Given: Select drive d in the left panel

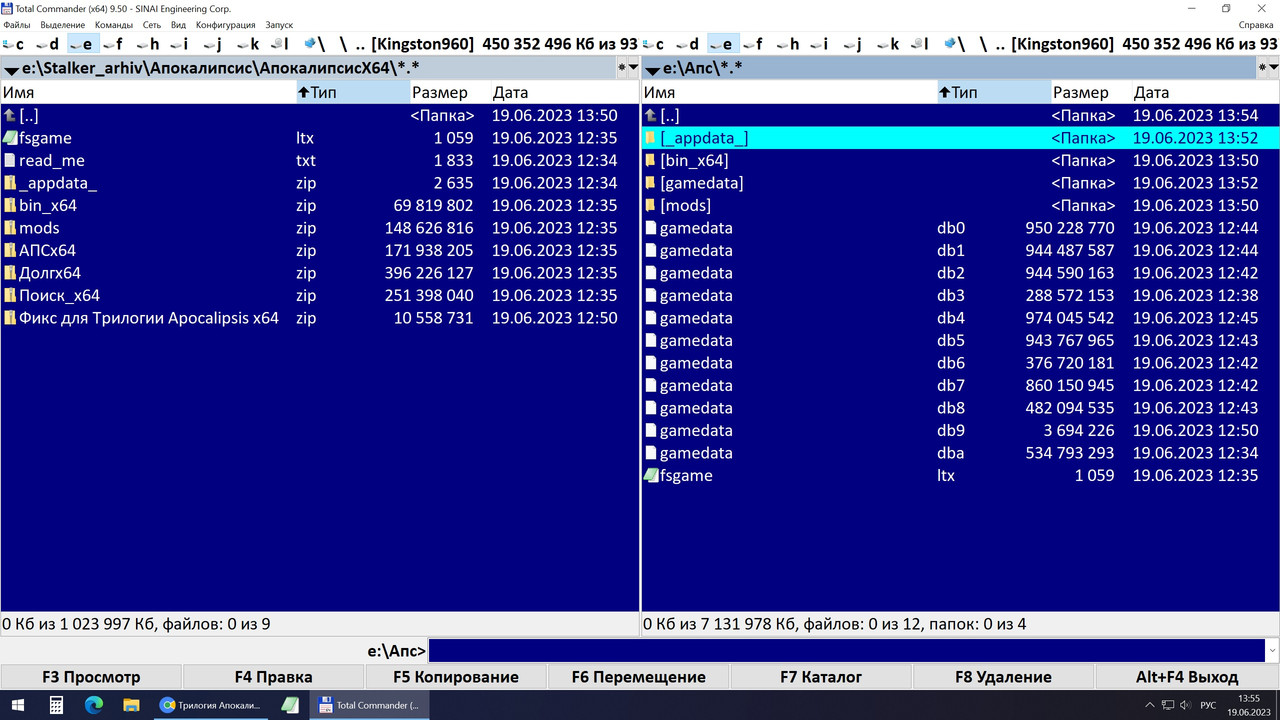Looking at the screenshot, I should click(48, 44).
